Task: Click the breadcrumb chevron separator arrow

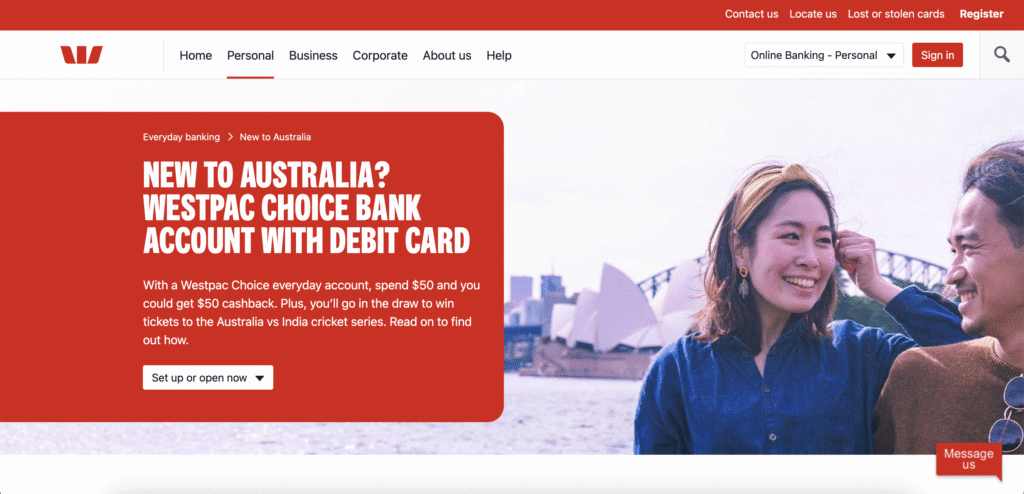Action: tap(230, 137)
